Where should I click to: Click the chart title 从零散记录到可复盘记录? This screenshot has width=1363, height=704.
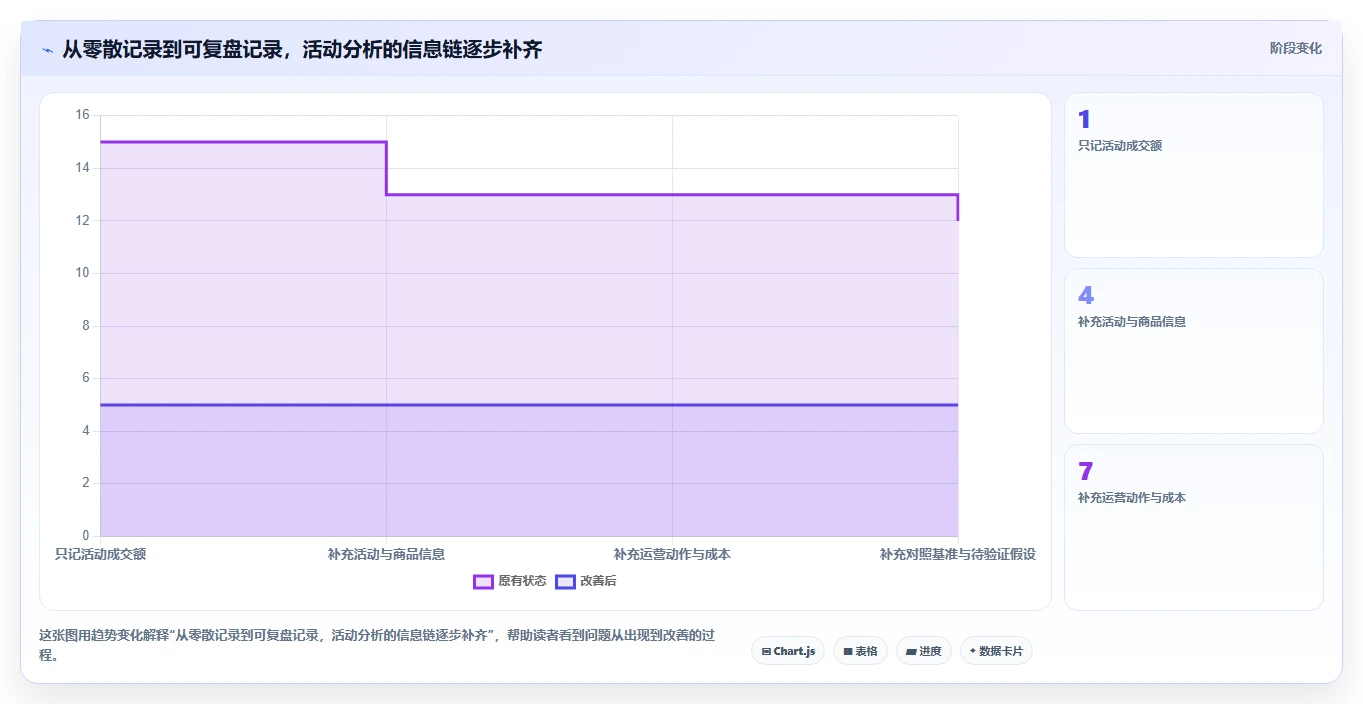pos(302,49)
